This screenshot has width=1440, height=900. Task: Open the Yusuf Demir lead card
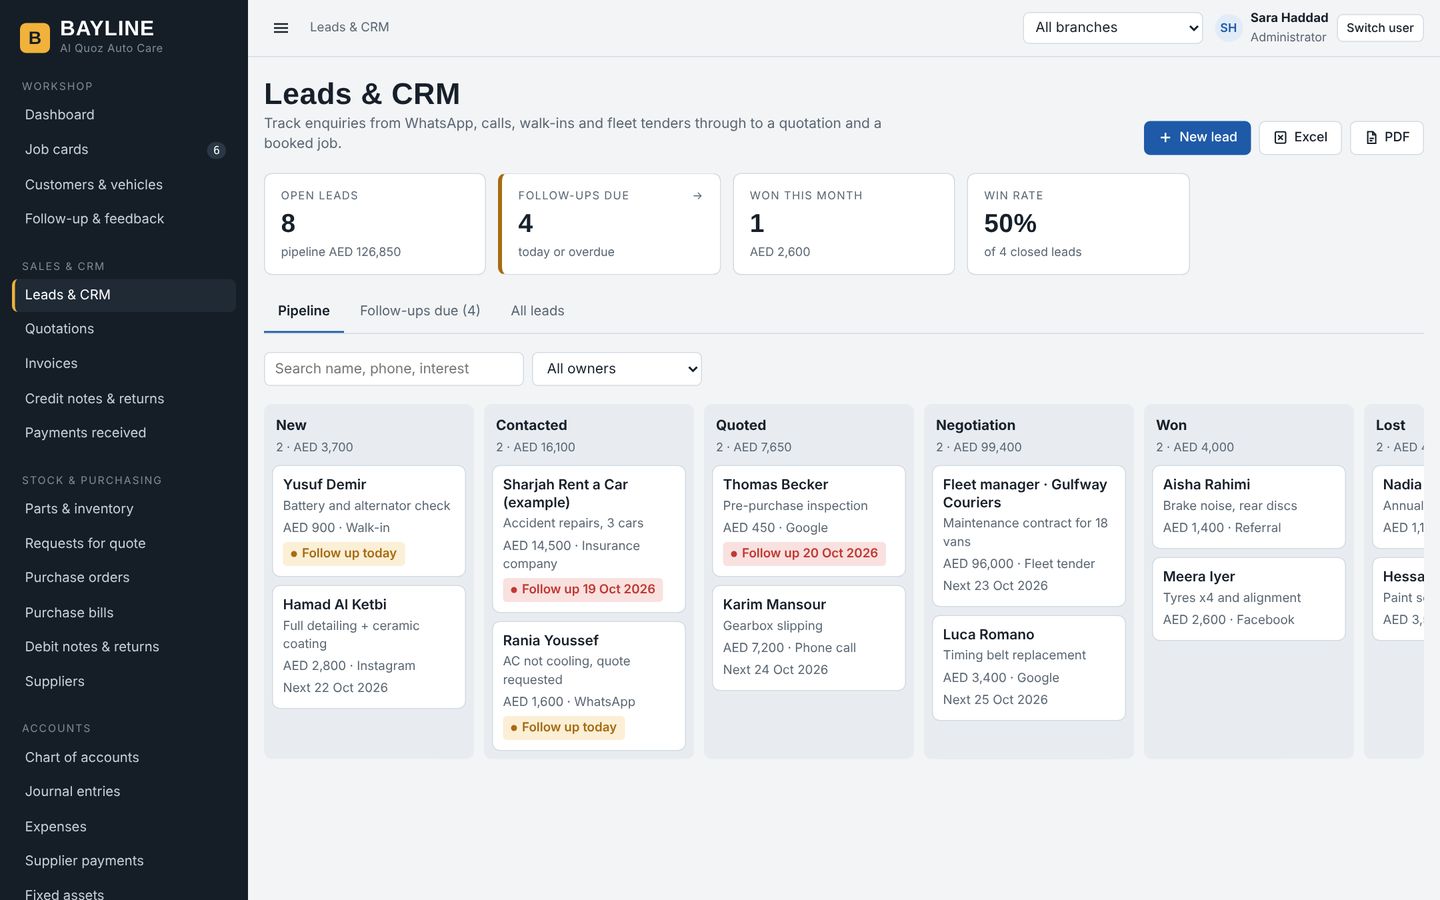point(369,521)
